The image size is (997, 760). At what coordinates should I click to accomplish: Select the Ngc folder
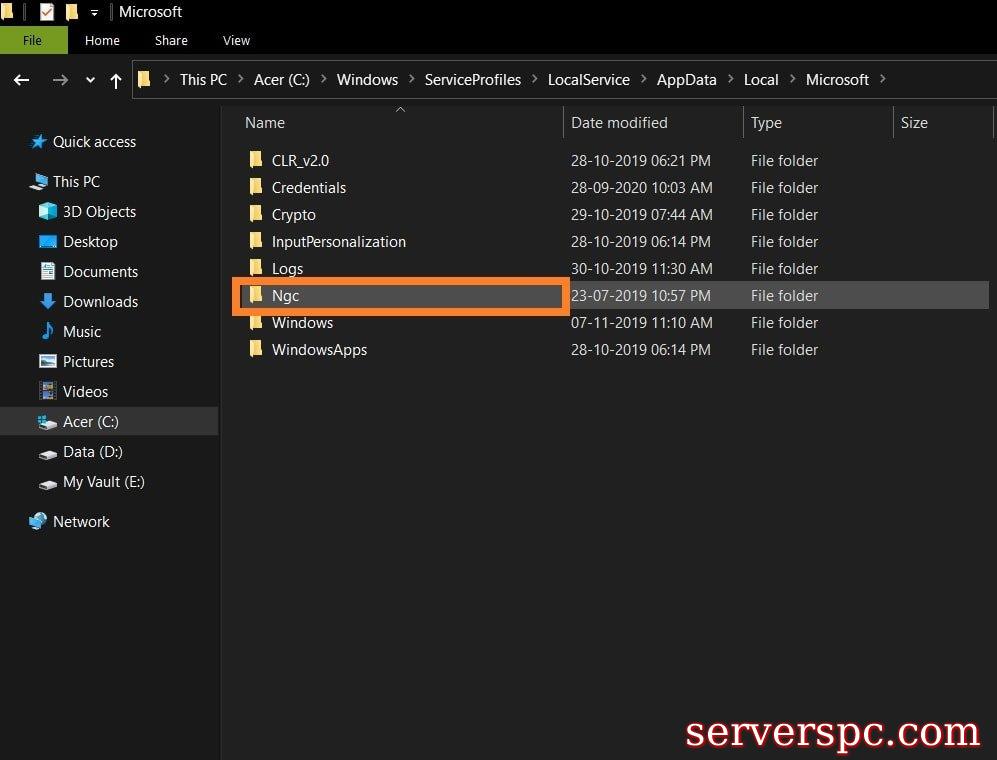pyautogui.click(x=285, y=296)
